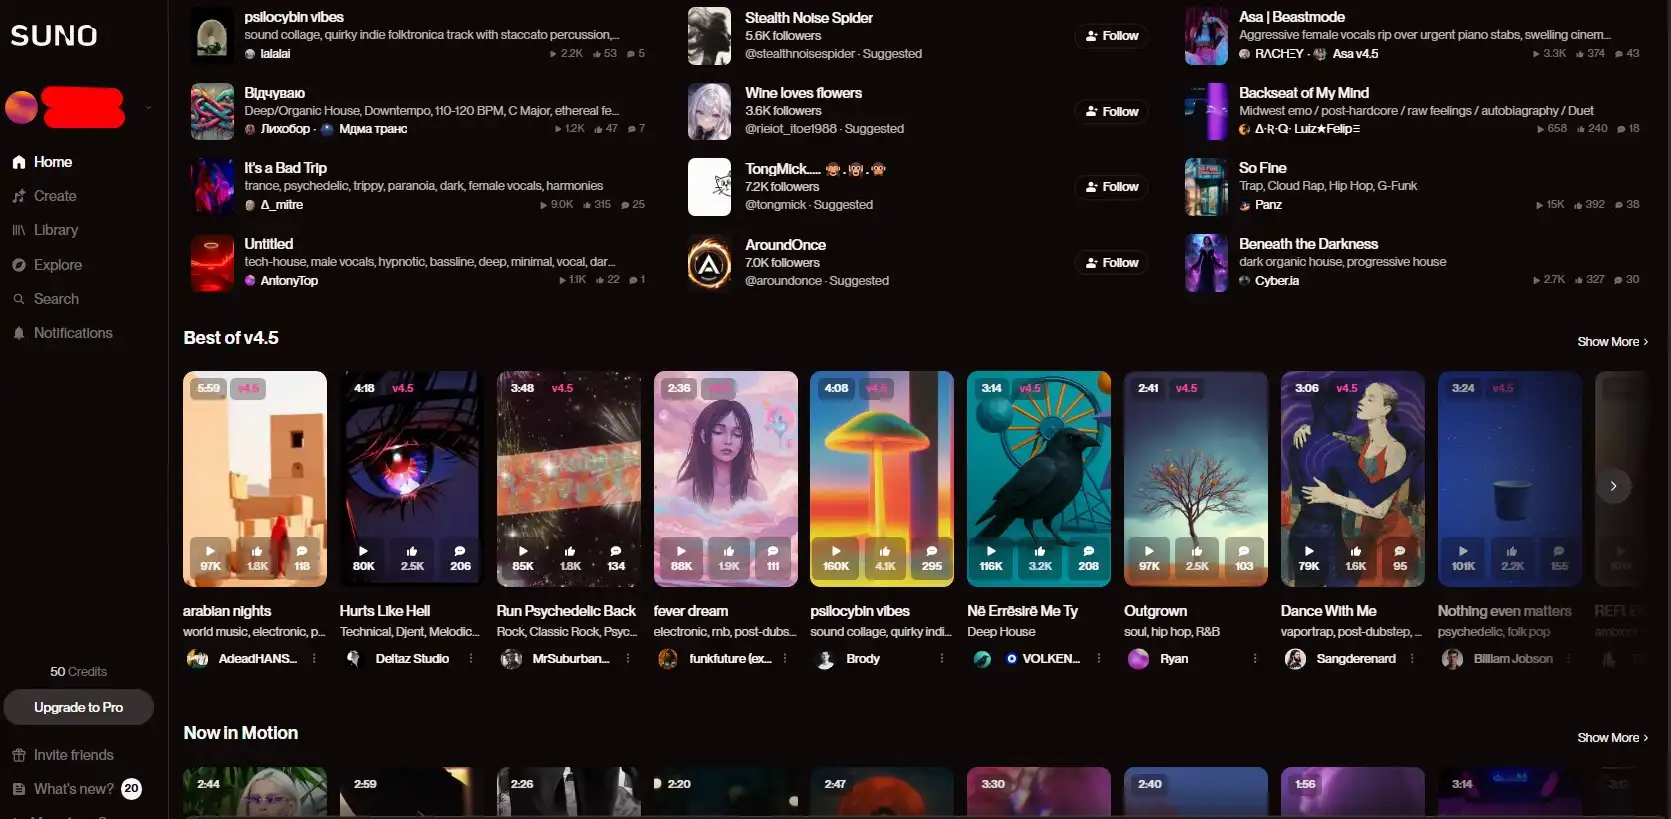Go to Library in sidebar
The height and width of the screenshot is (819, 1671).
pos(45,230)
